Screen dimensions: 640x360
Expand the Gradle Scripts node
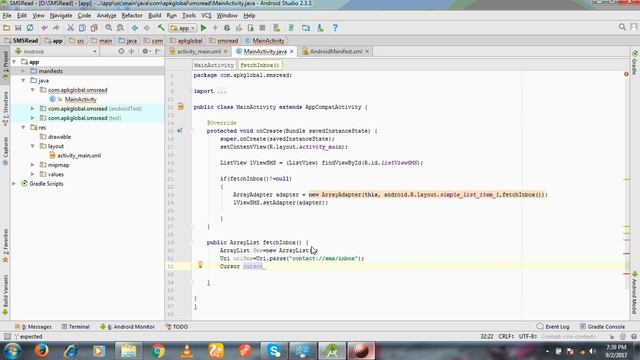click(x=15, y=184)
